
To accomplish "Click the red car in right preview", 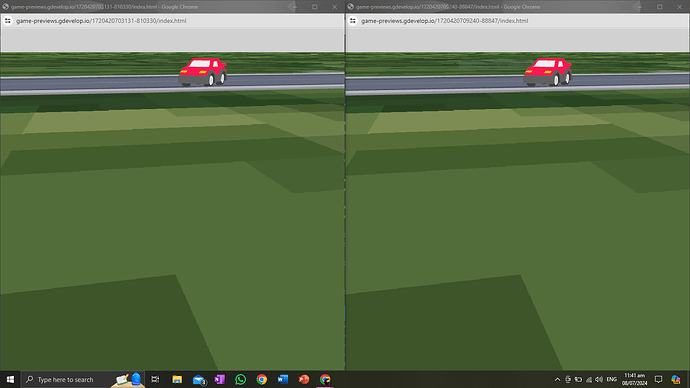I will tap(547, 72).
